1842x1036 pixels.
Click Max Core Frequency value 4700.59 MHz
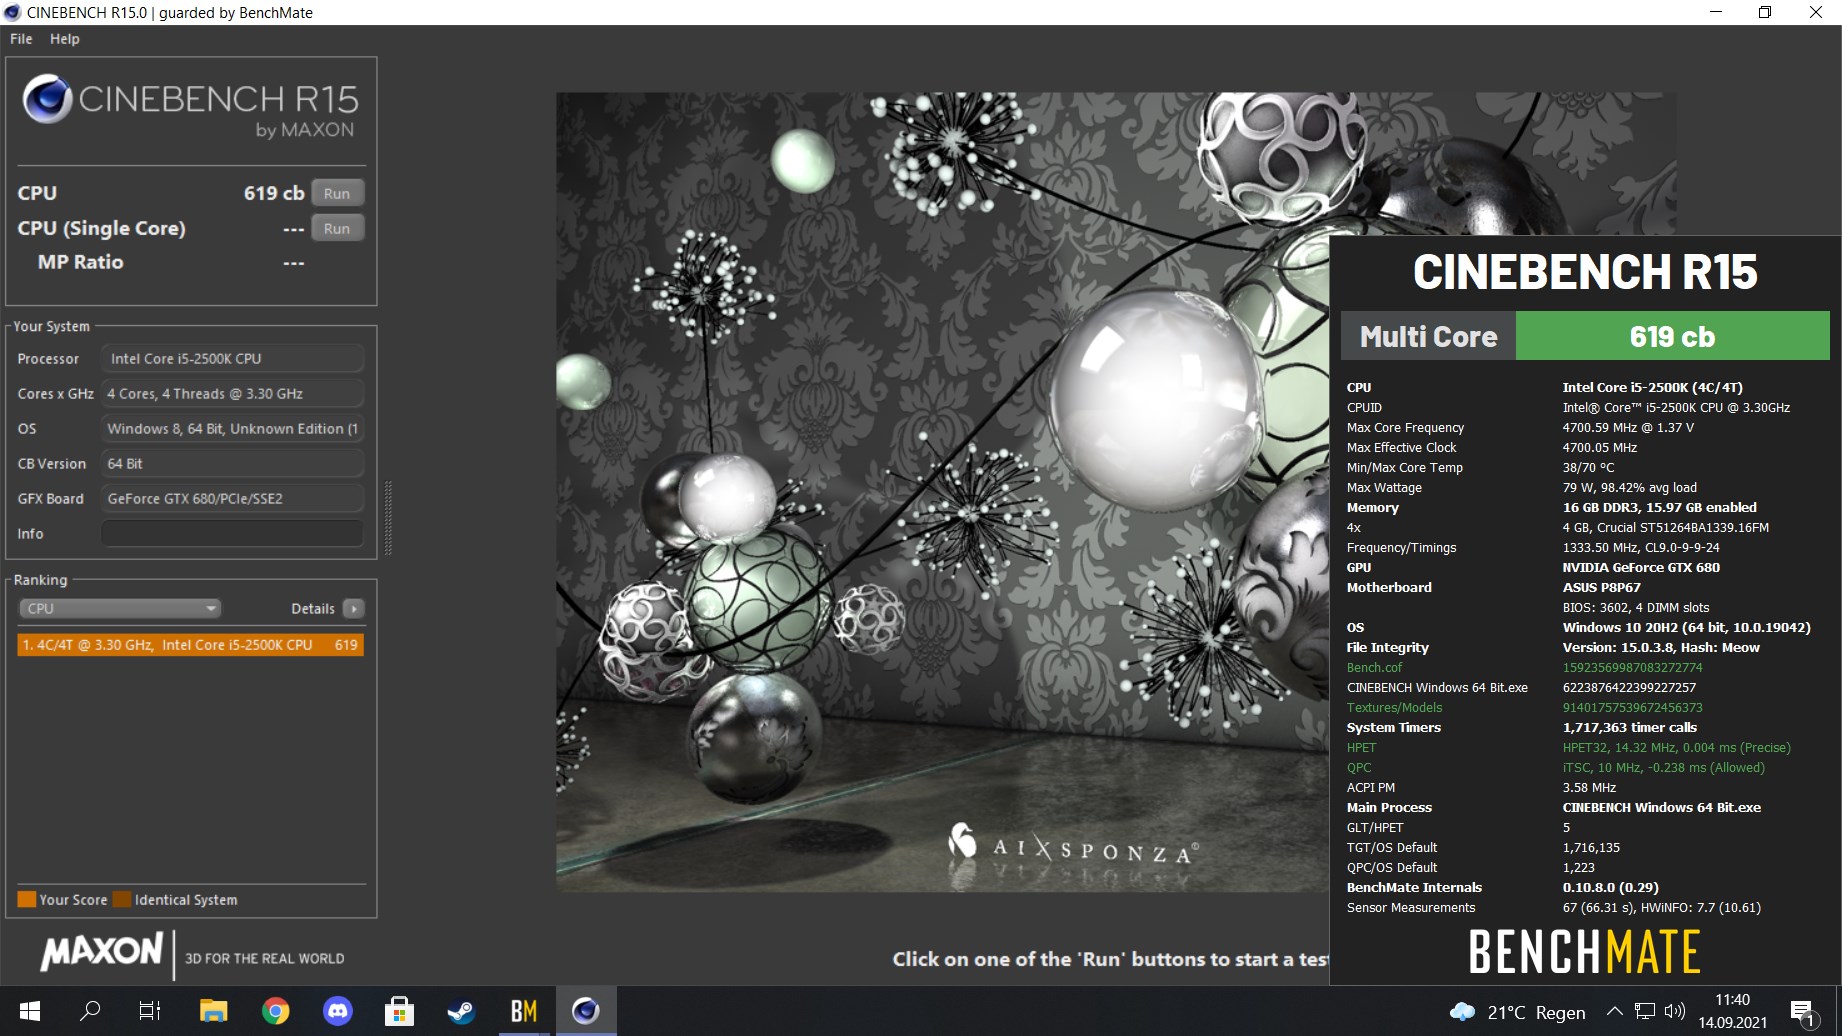[1628, 428]
